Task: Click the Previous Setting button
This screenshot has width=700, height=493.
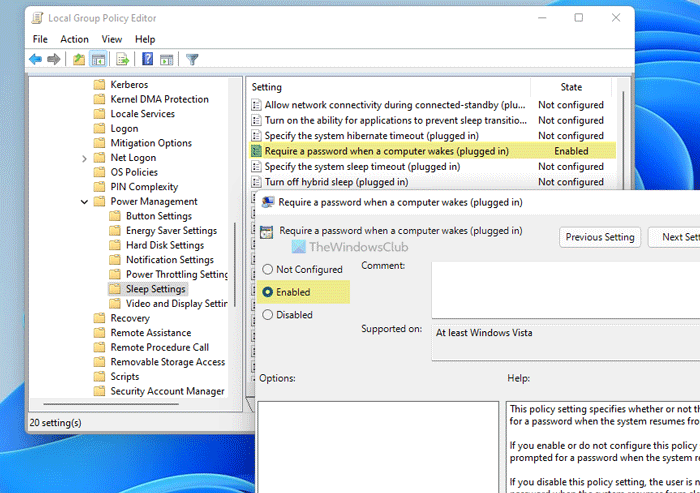Action: [x=600, y=237]
